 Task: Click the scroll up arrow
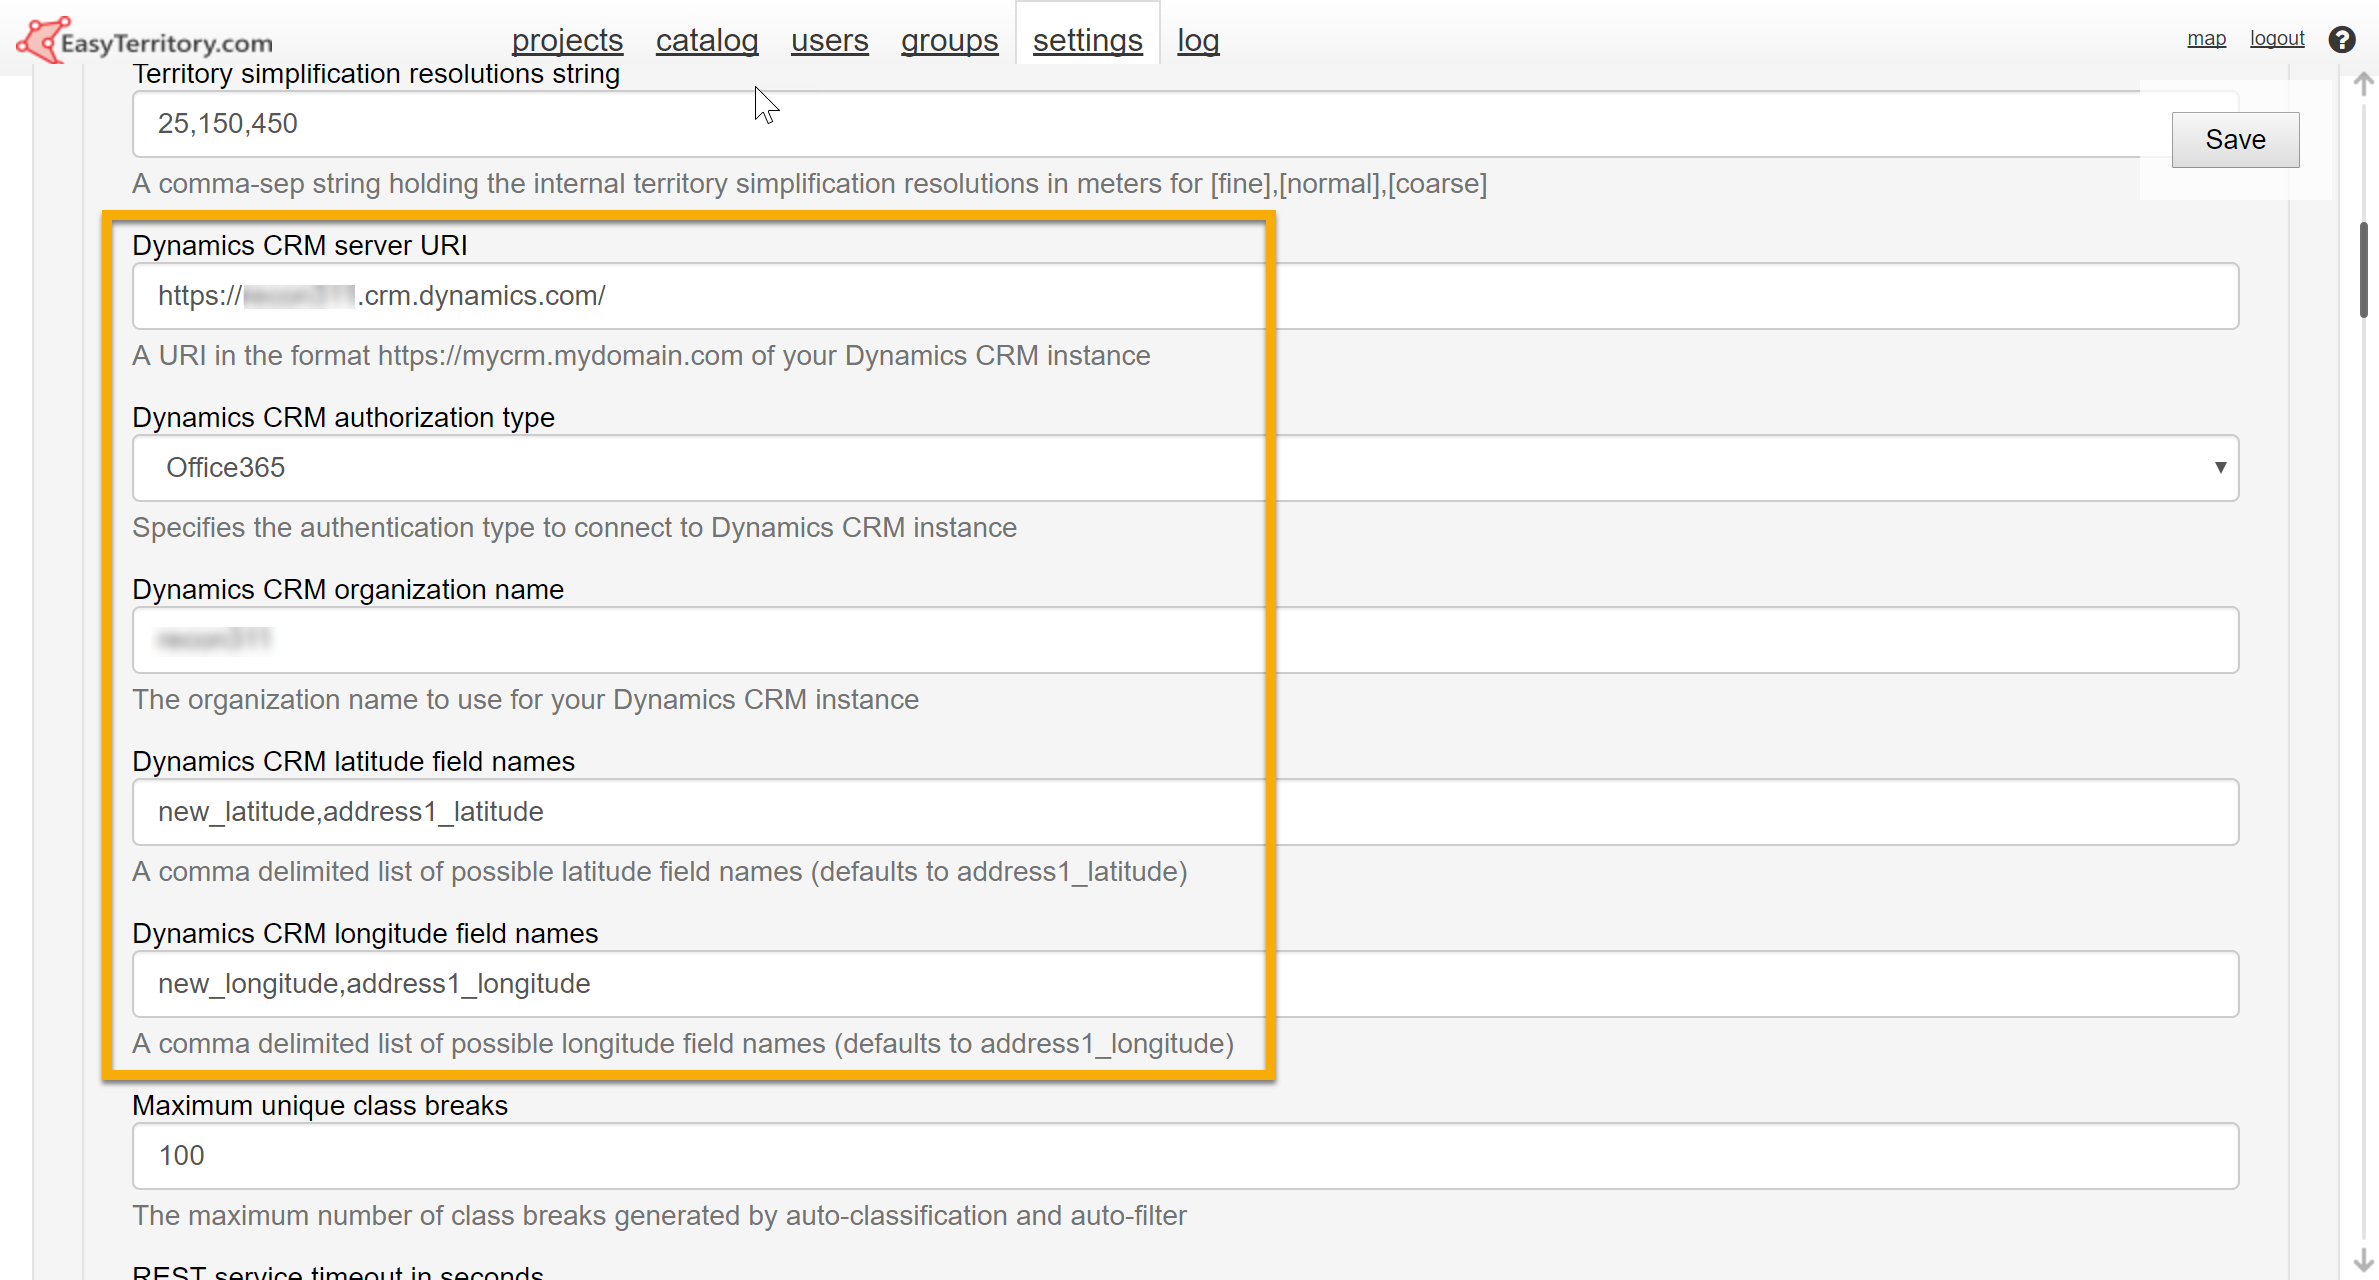point(2363,83)
